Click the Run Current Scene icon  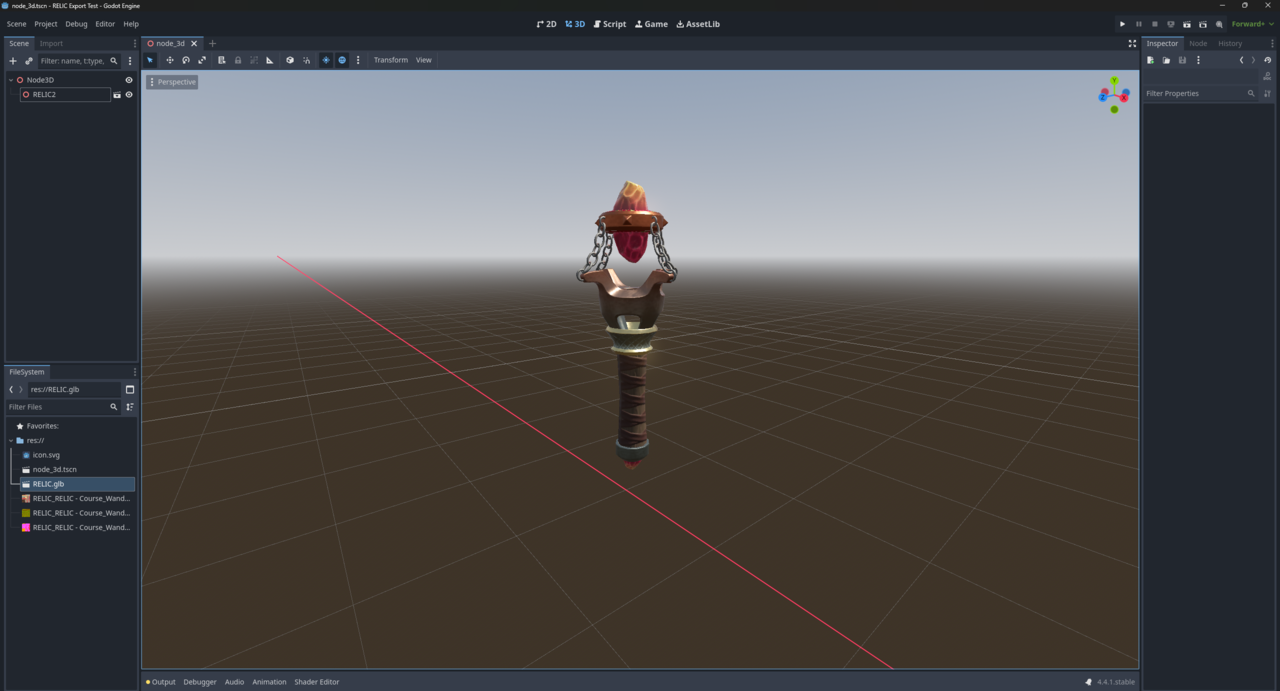(x=1187, y=24)
